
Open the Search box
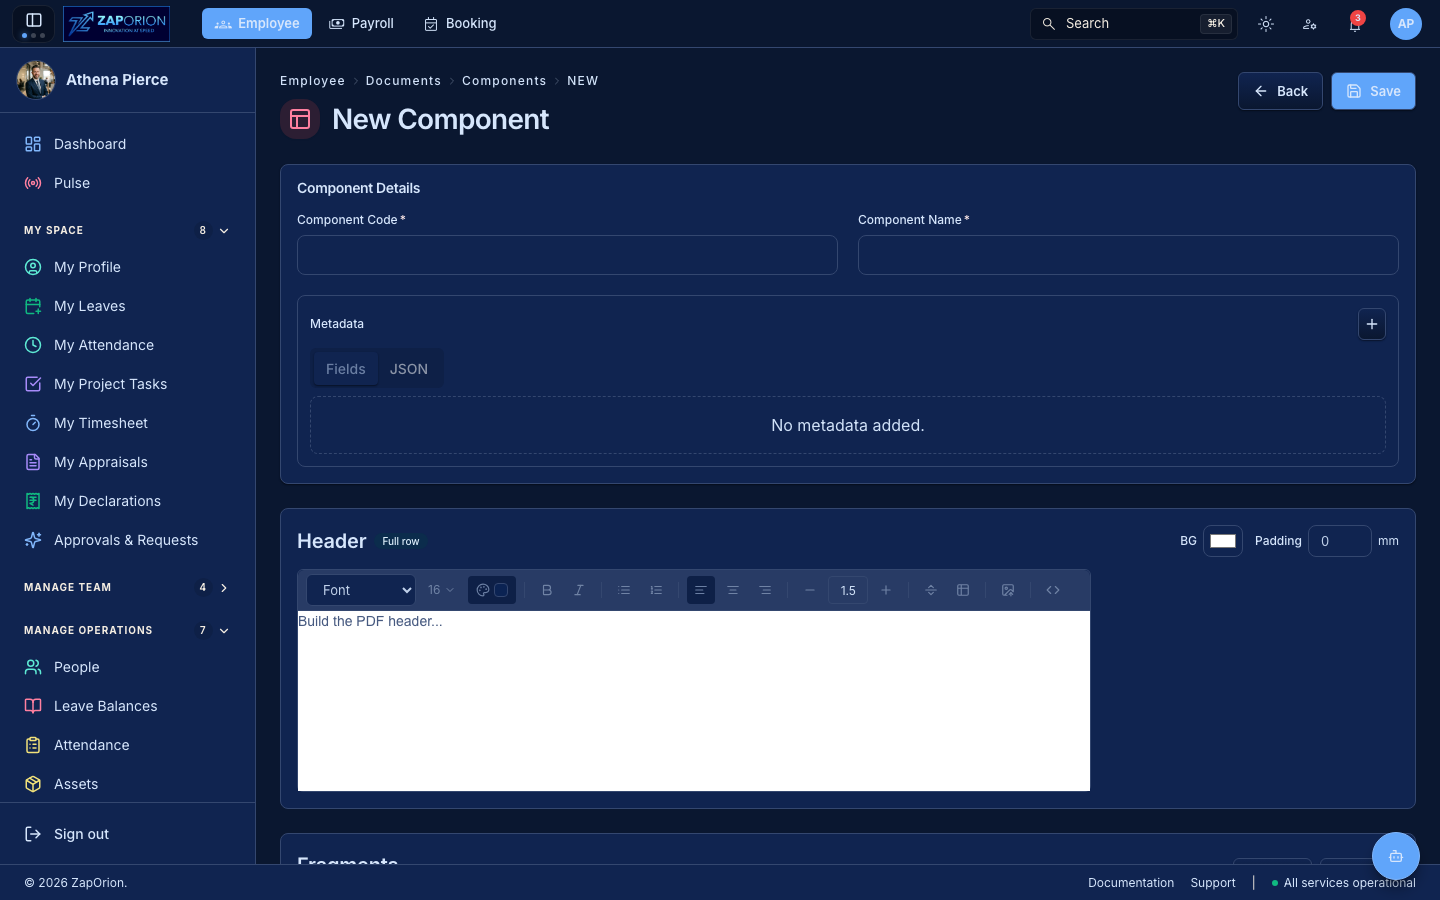pos(1134,23)
